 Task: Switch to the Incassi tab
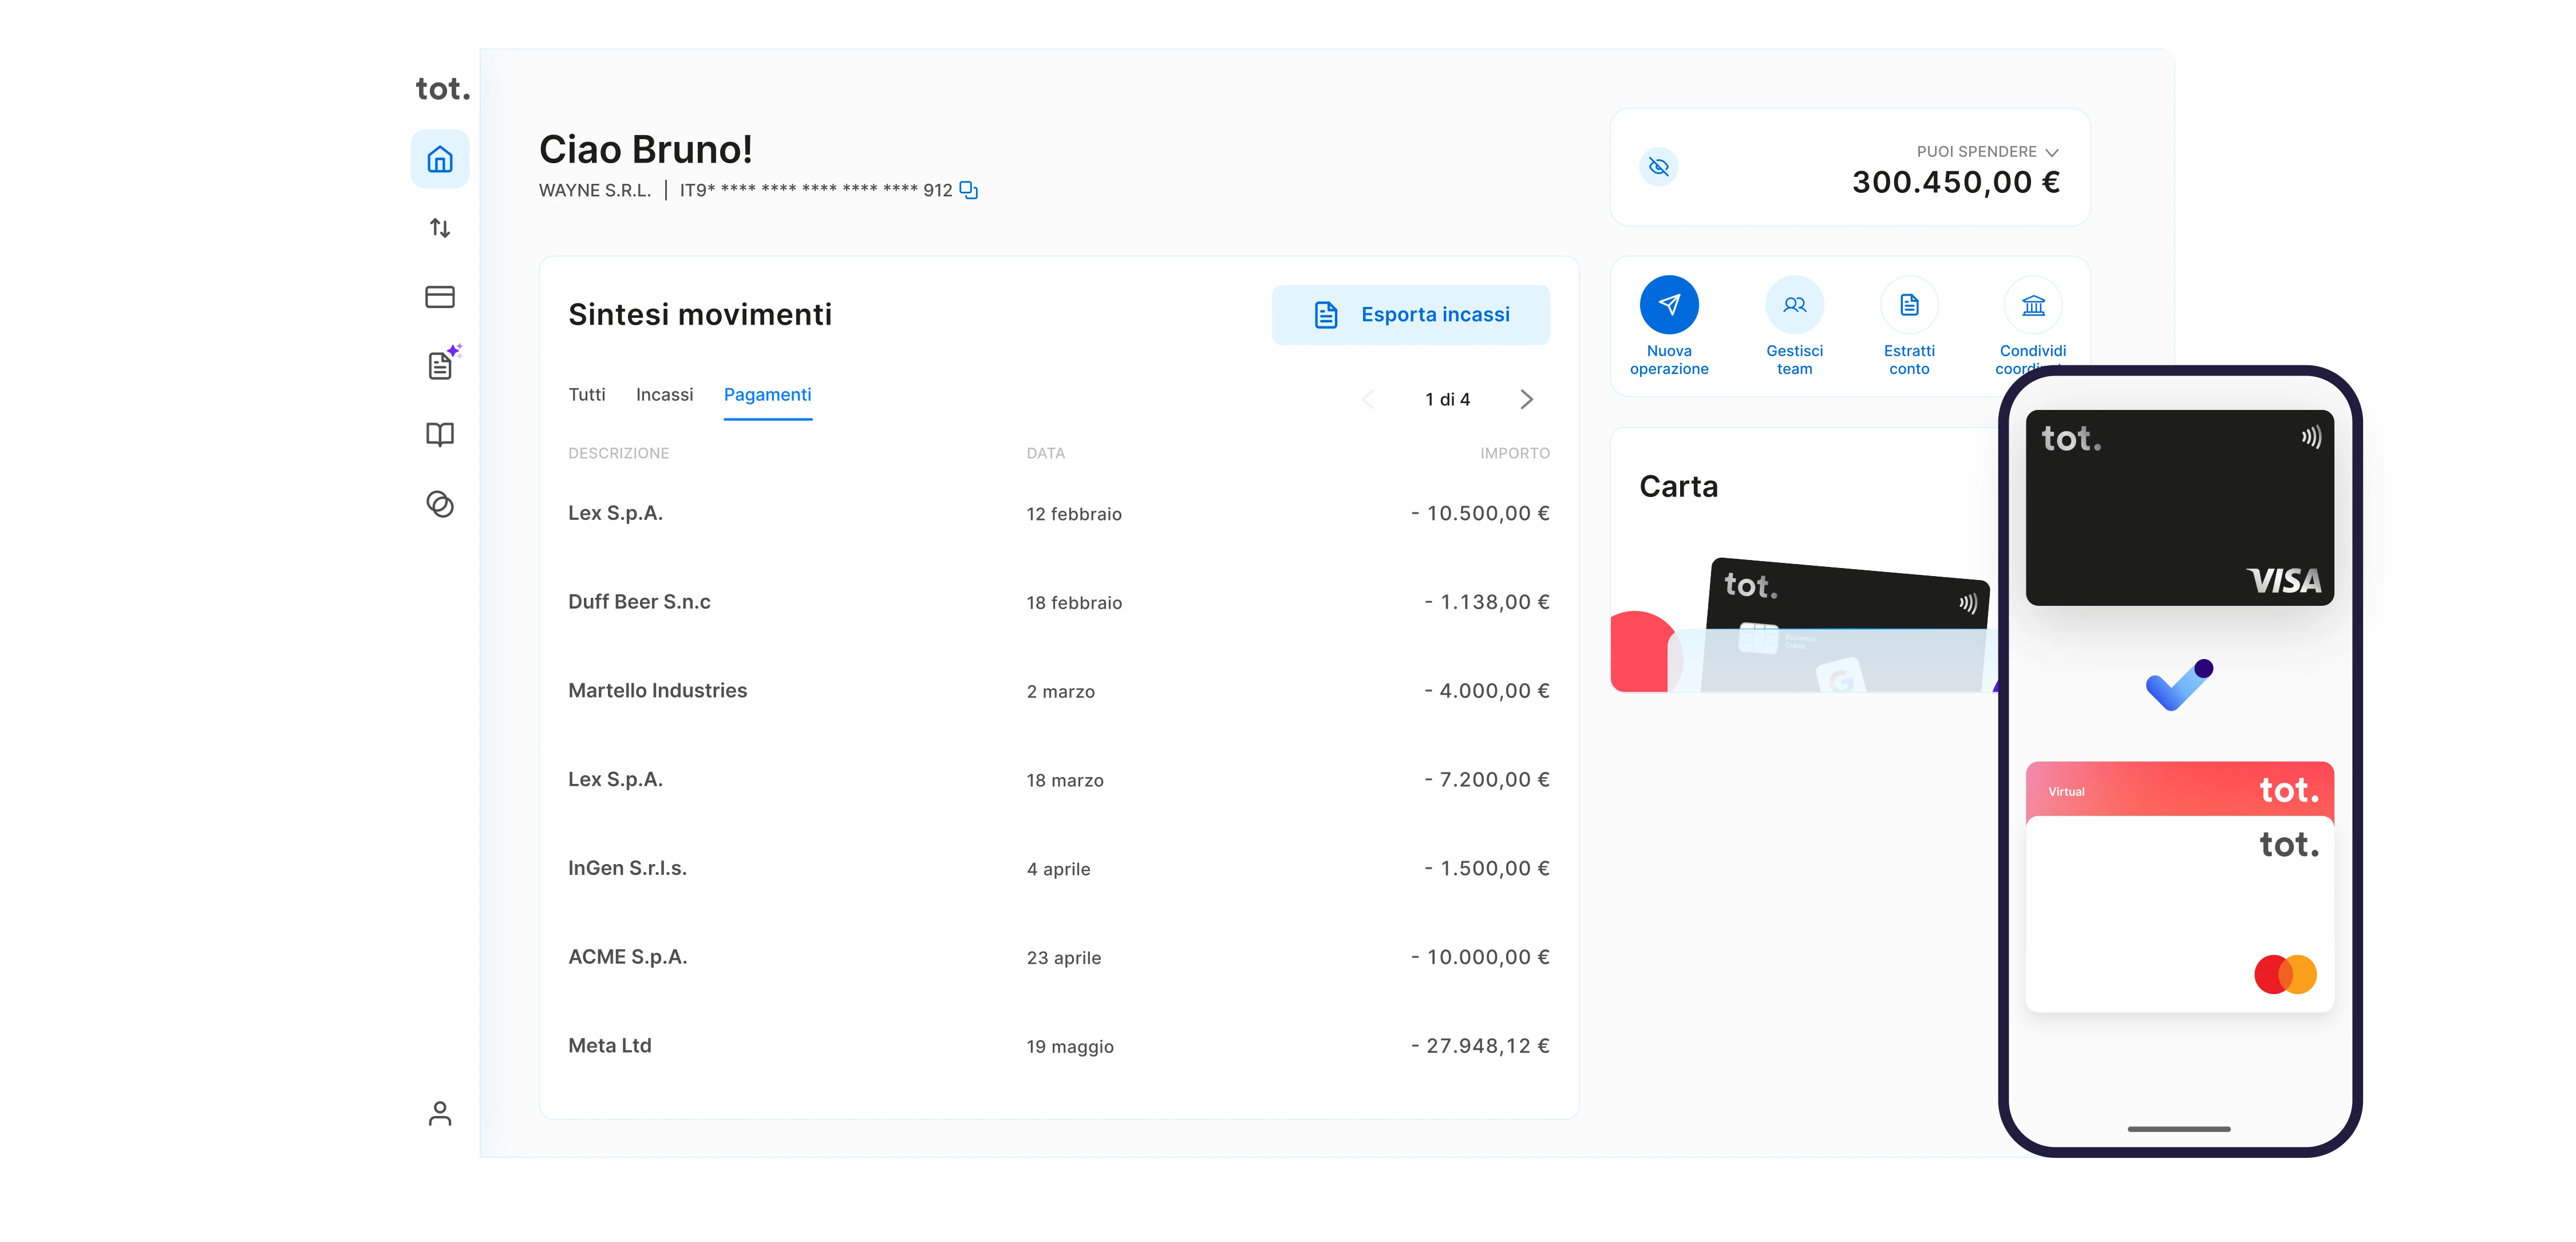(664, 395)
